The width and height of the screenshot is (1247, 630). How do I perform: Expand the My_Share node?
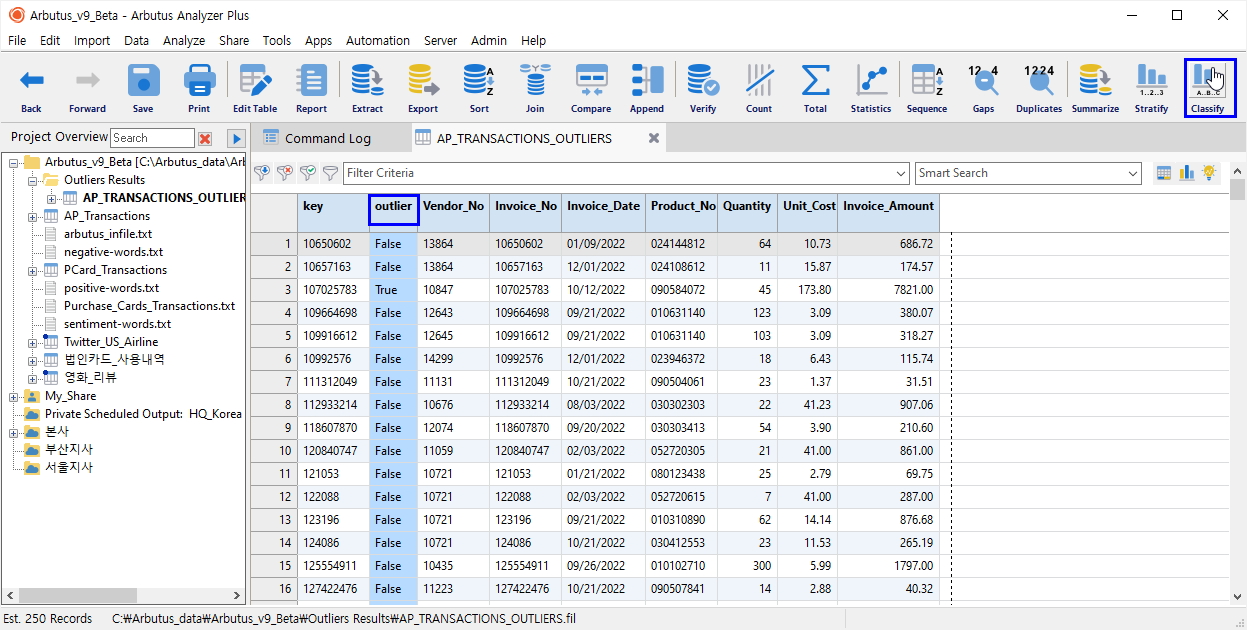pyautogui.click(x=14, y=396)
